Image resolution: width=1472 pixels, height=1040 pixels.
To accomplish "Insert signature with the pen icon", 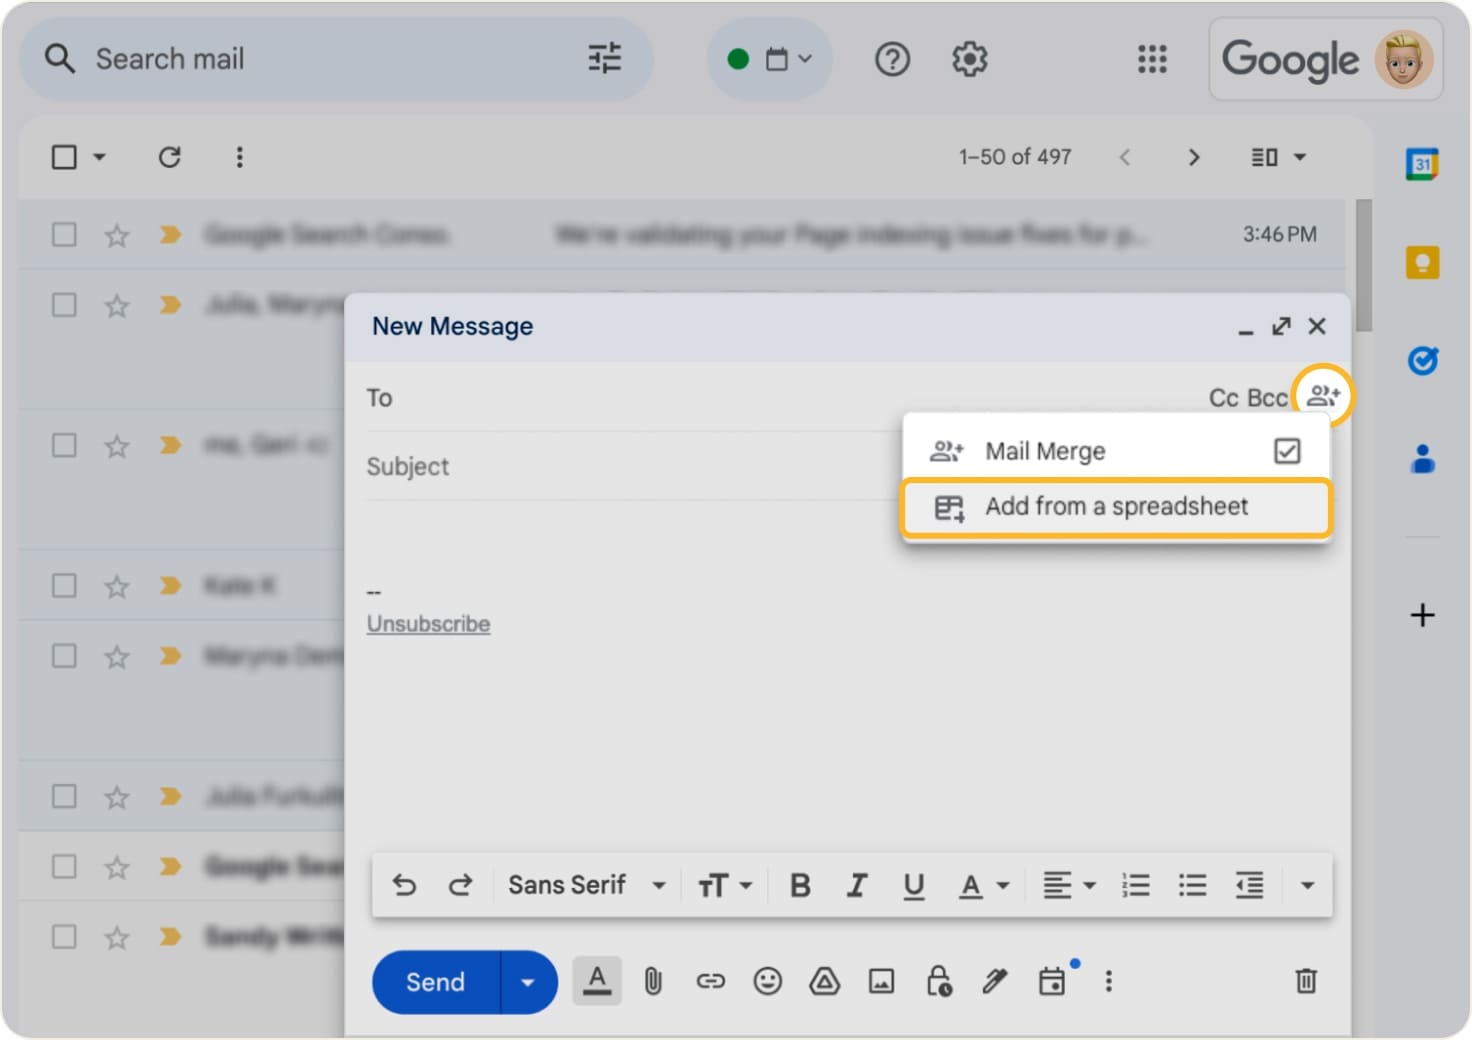I will point(995,981).
